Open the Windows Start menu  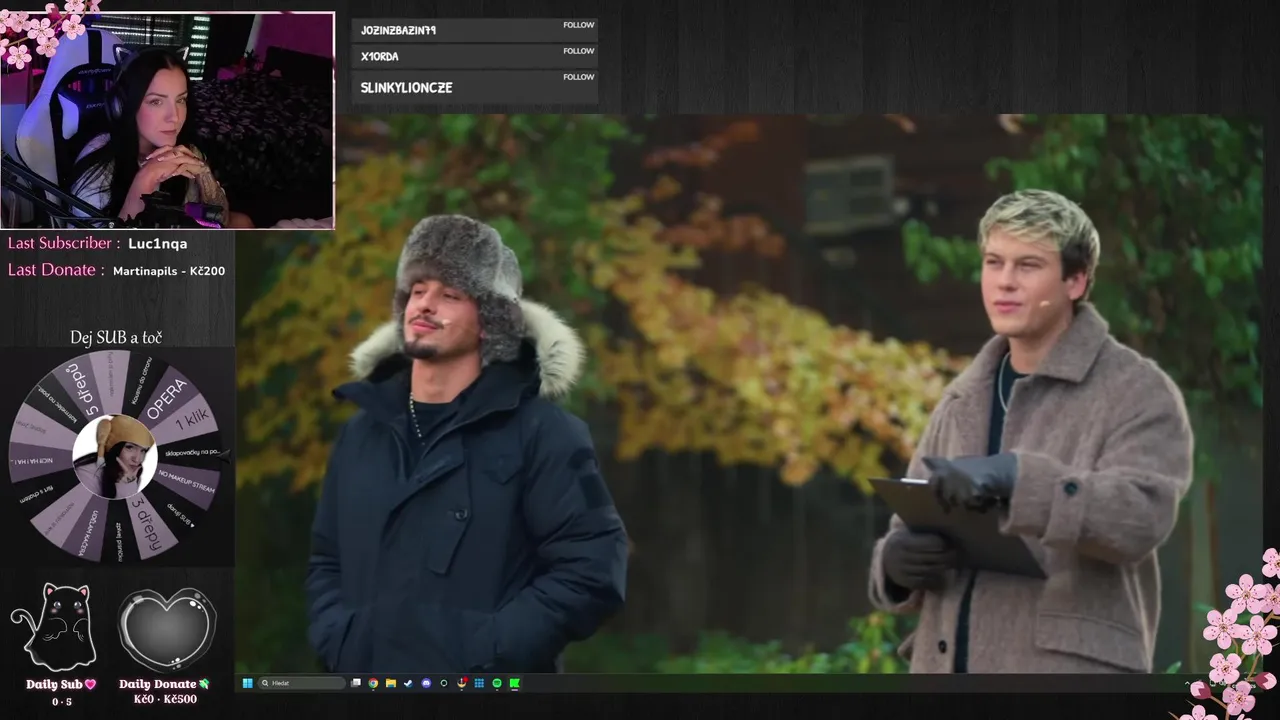coord(248,683)
